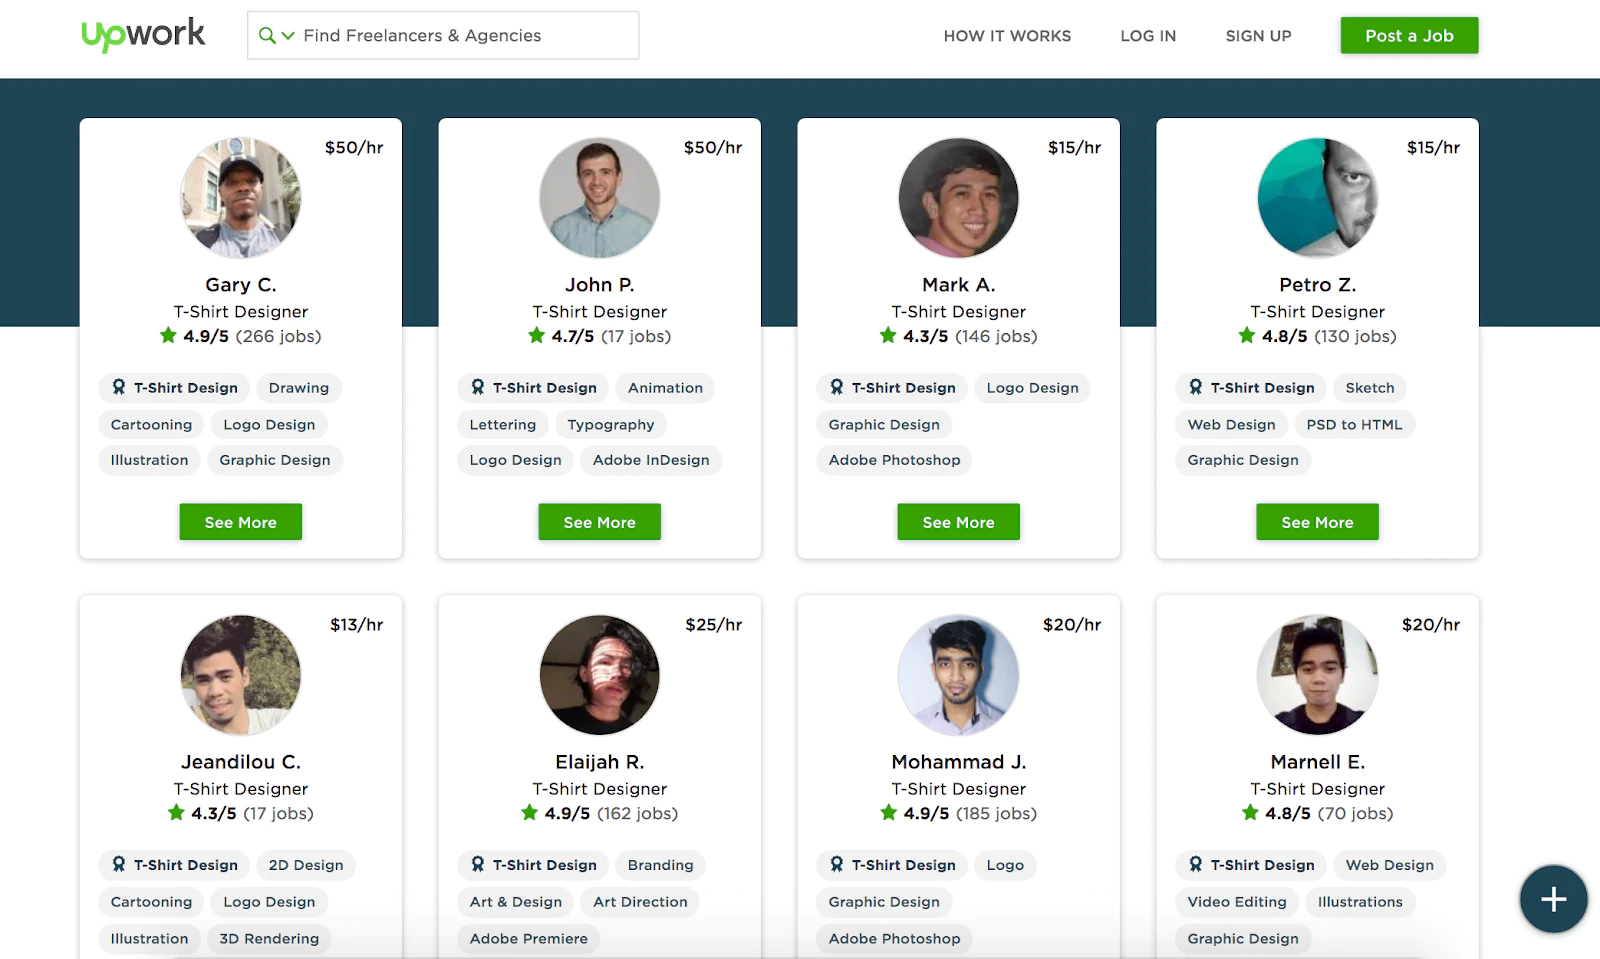Click the Upwork logo

pyautogui.click(x=143, y=35)
